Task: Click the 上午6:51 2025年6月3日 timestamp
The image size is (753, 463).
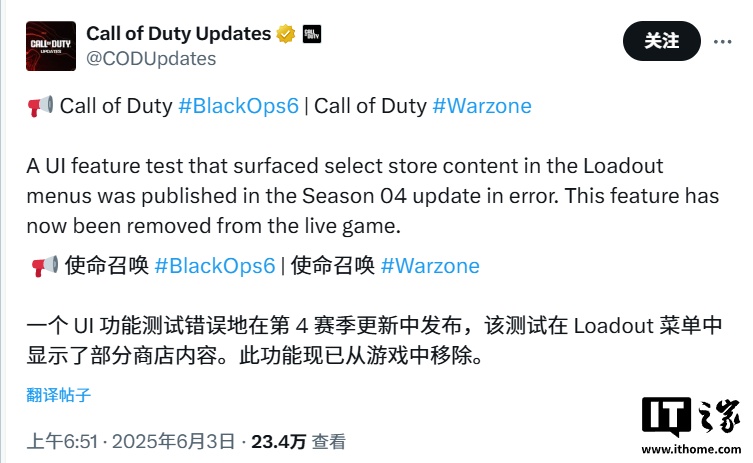Action: (x=131, y=441)
